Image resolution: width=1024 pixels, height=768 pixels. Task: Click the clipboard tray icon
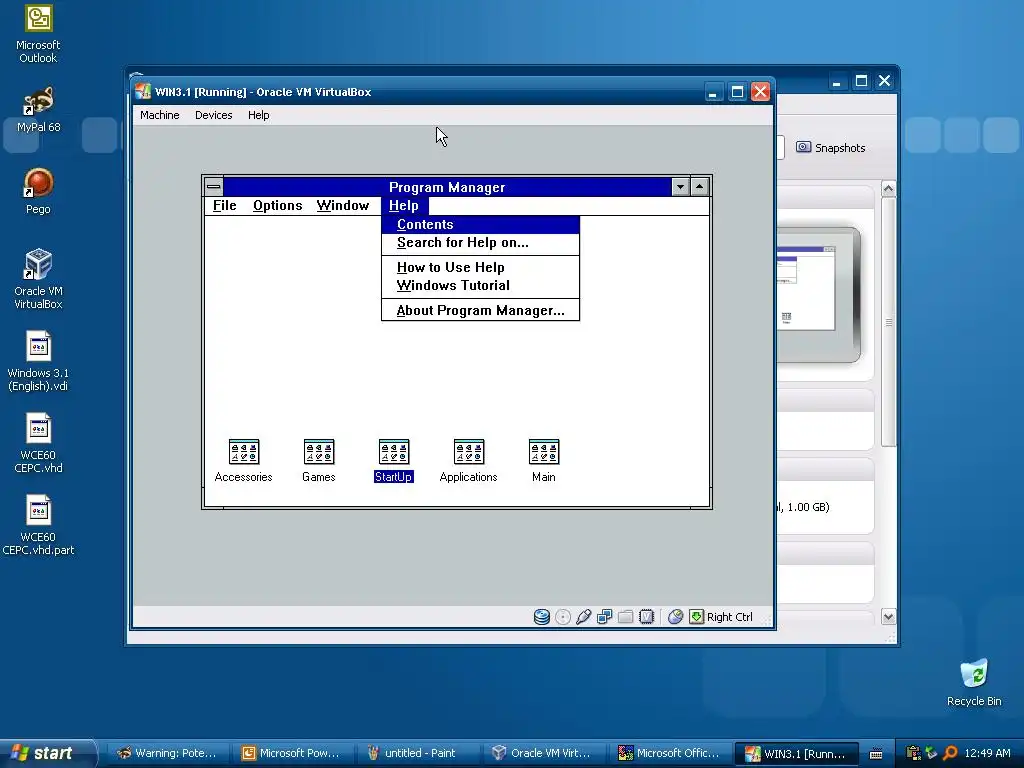tap(913, 753)
